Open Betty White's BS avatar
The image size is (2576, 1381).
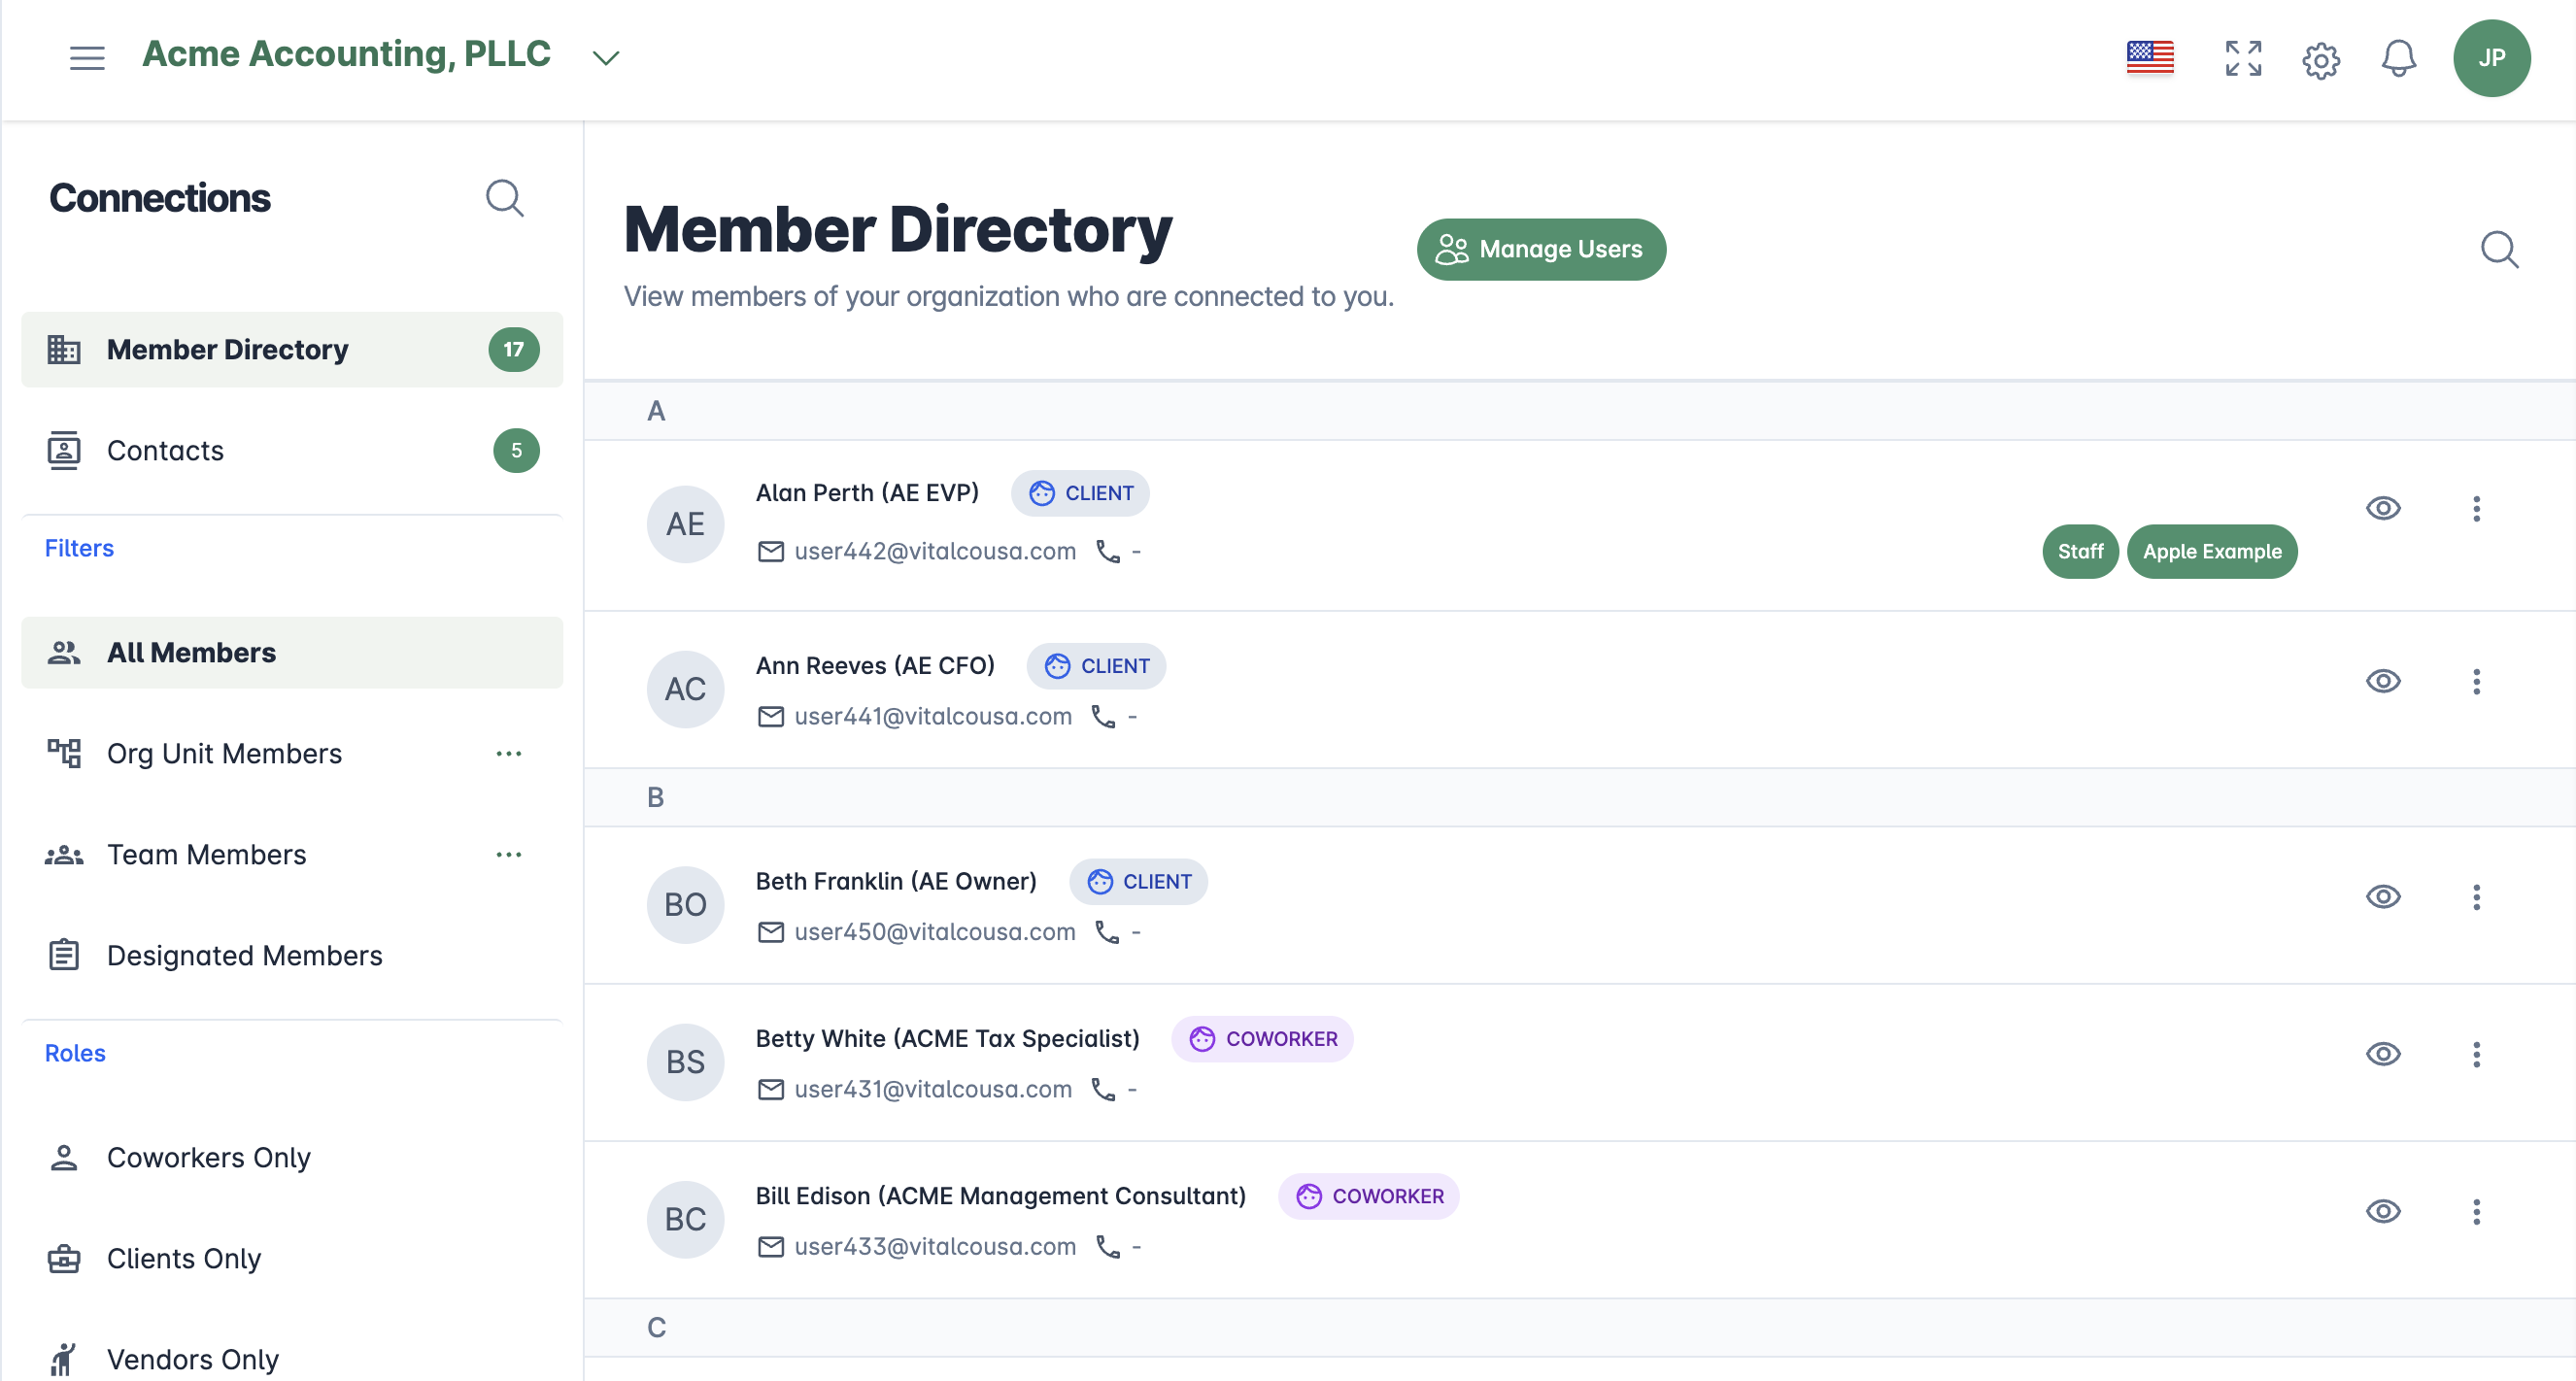click(x=685, y=1061)
